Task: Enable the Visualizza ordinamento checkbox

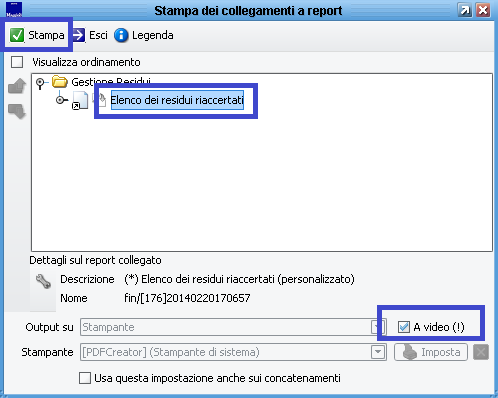Action: (17, 62)
